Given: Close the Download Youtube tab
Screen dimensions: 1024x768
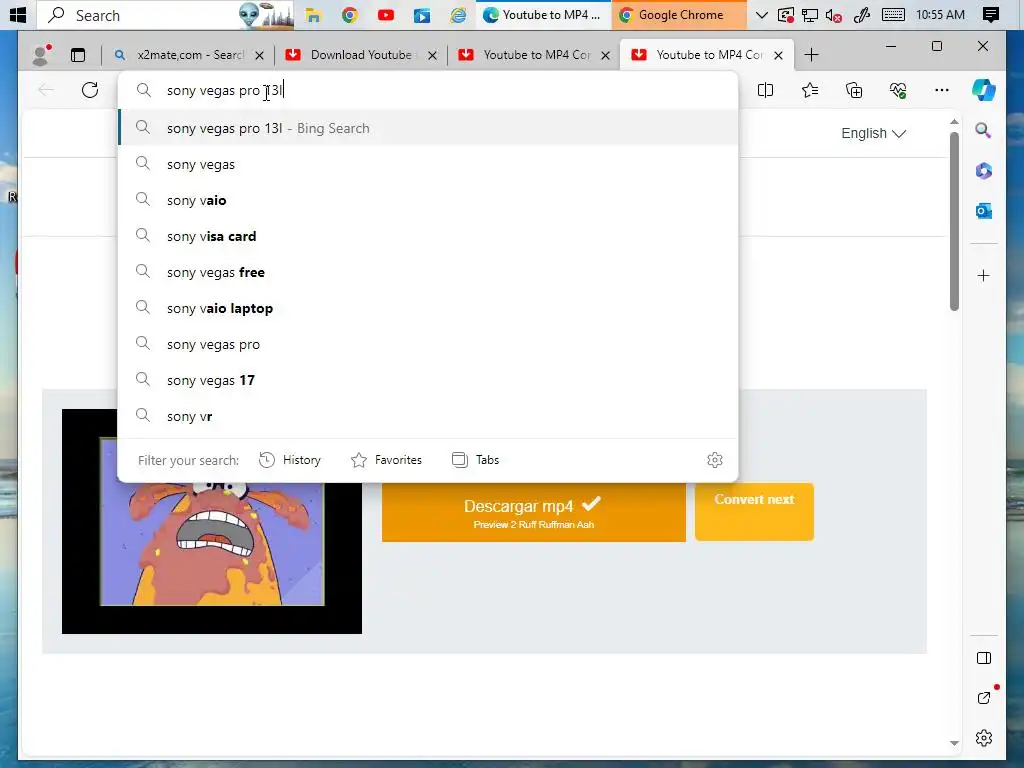Looking at the screenshot, I should click(432, 56).
